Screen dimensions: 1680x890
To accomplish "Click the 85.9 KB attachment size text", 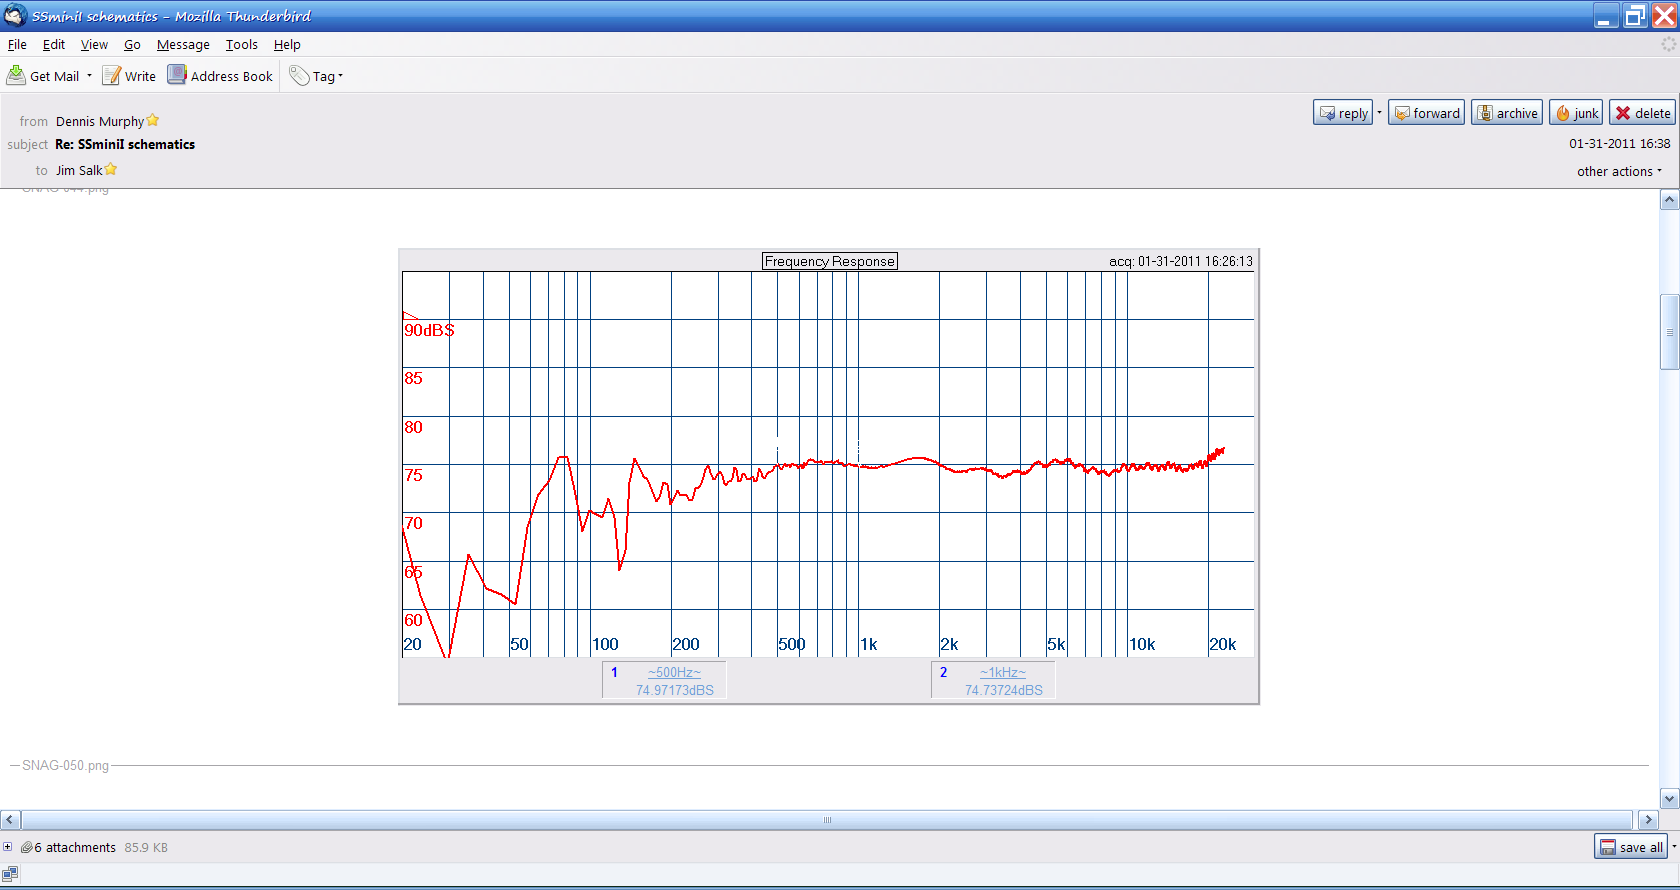I will click(146, 847).
